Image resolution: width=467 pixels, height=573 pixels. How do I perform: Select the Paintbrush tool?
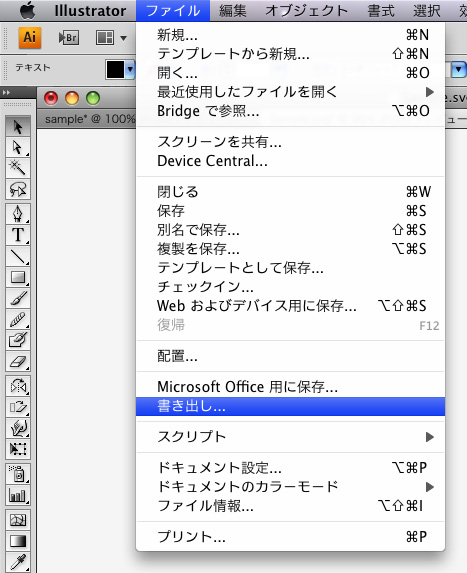pyautogui.click(x=18, y=298)
